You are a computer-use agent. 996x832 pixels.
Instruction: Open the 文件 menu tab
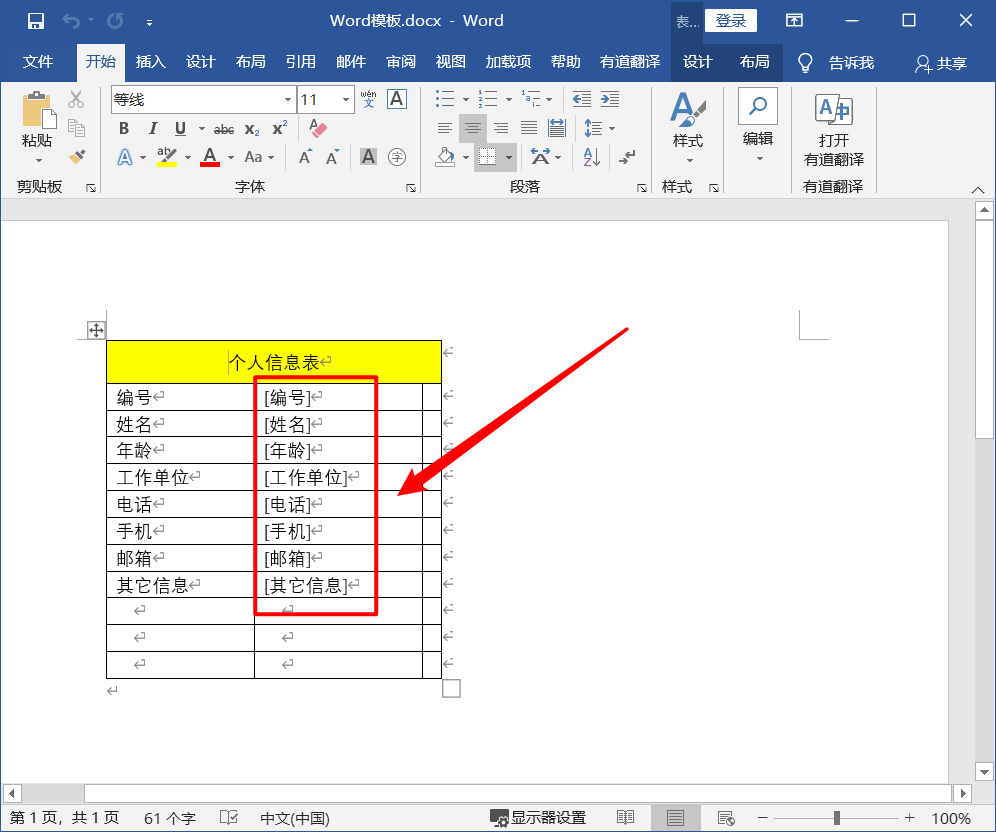point(38,62)
